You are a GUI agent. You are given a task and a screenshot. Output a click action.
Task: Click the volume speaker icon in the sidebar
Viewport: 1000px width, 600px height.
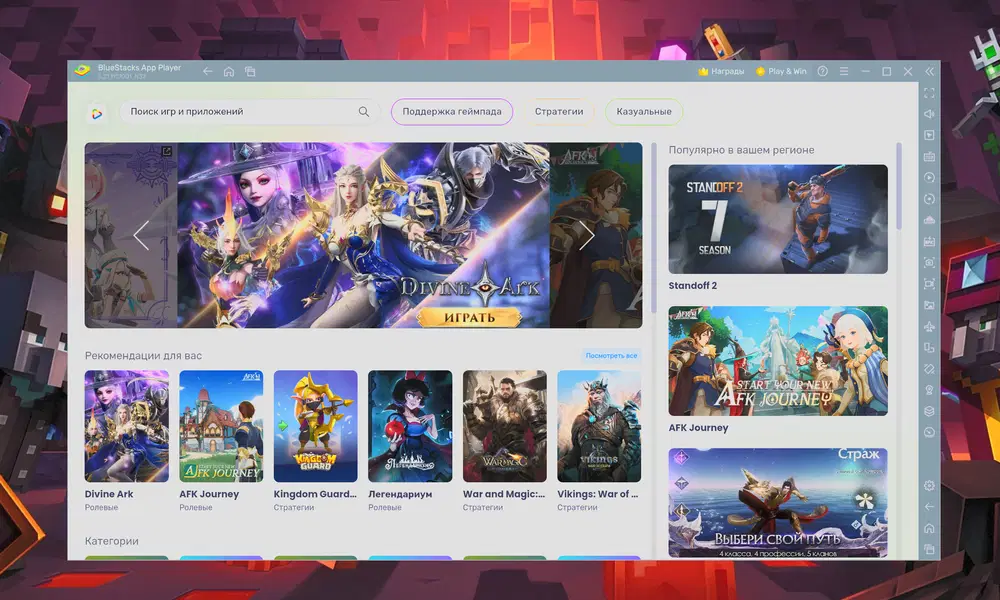[929, 113]
